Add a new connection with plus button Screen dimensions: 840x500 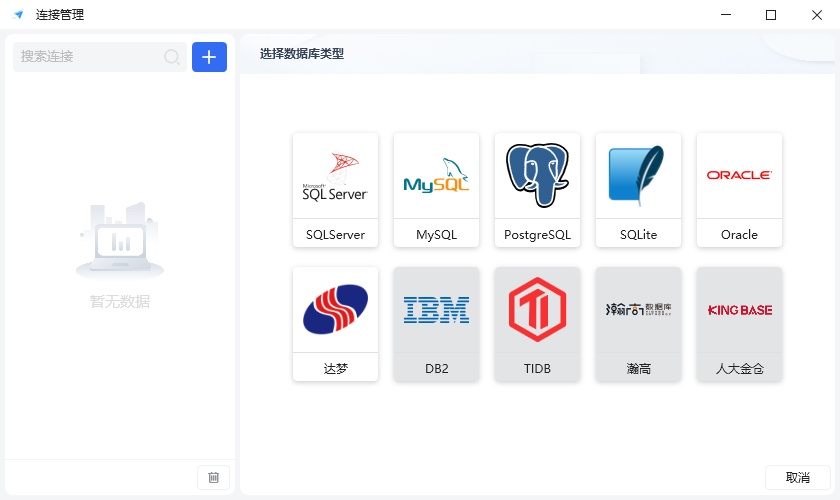(x=209, y=57)
